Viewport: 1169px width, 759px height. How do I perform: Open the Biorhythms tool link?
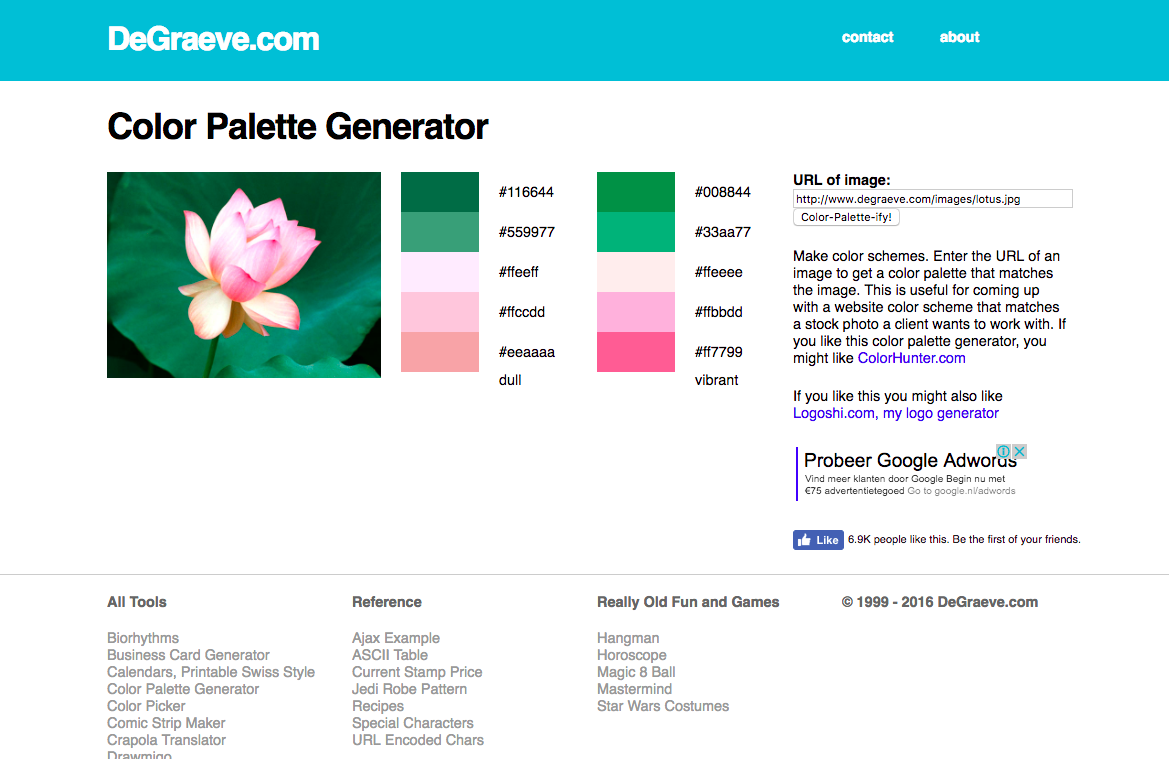pos(143,638)
